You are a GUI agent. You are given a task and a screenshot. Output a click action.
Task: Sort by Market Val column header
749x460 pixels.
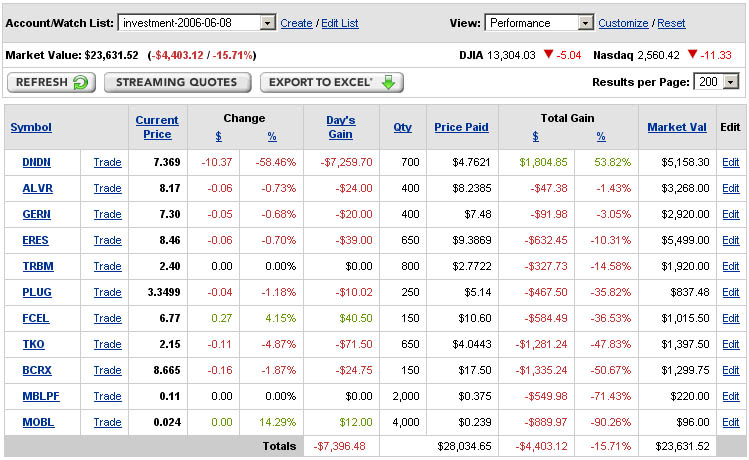(677, 127)
